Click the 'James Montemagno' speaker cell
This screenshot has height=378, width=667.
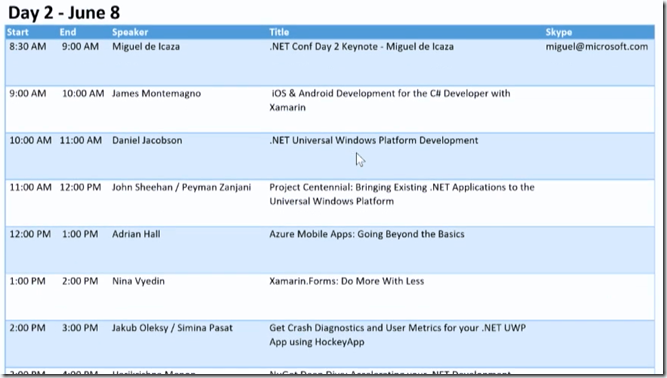156,94
